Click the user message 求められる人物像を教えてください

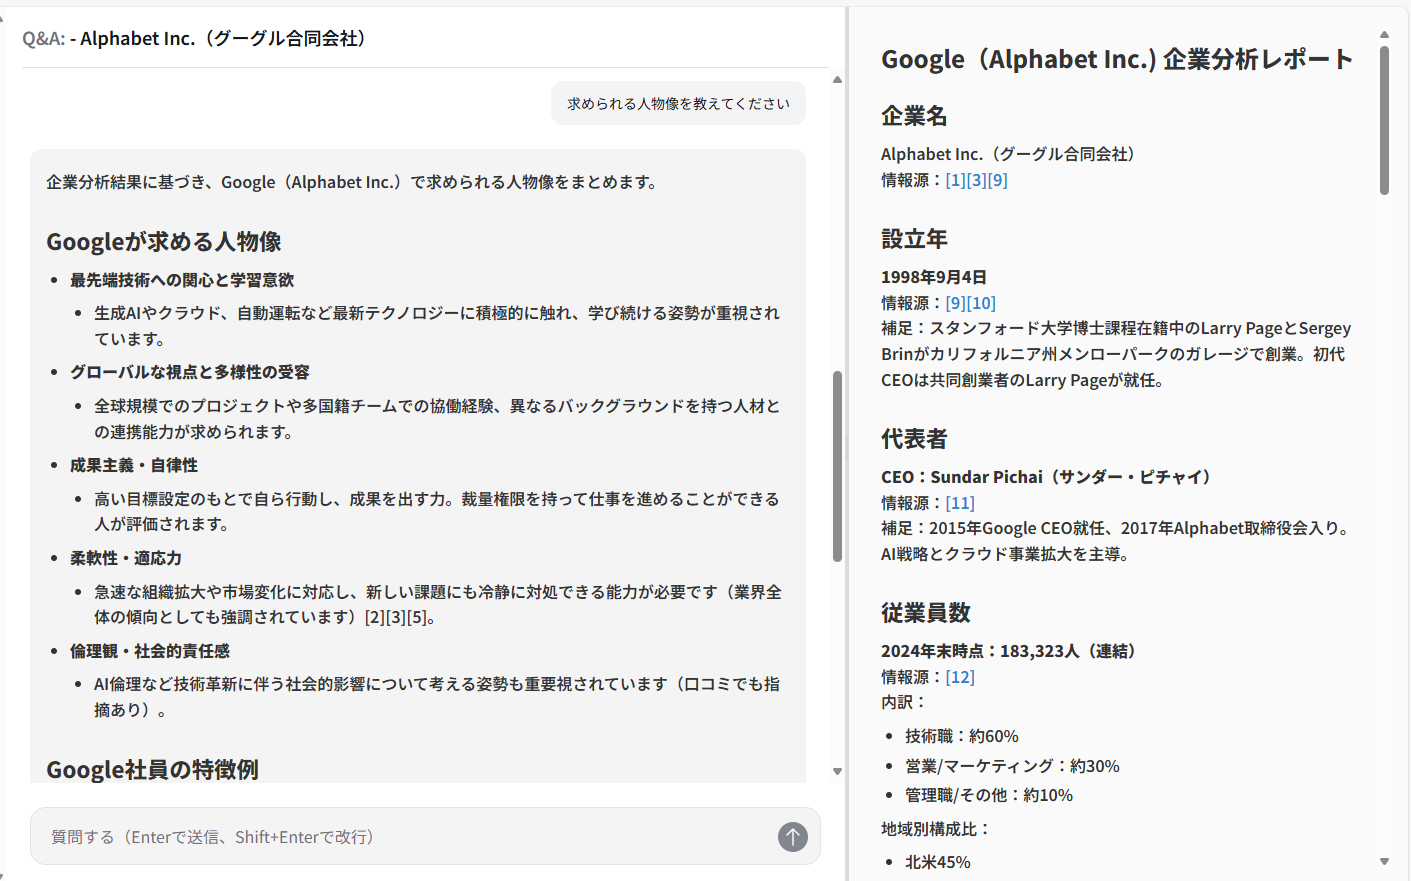[678, 103]
